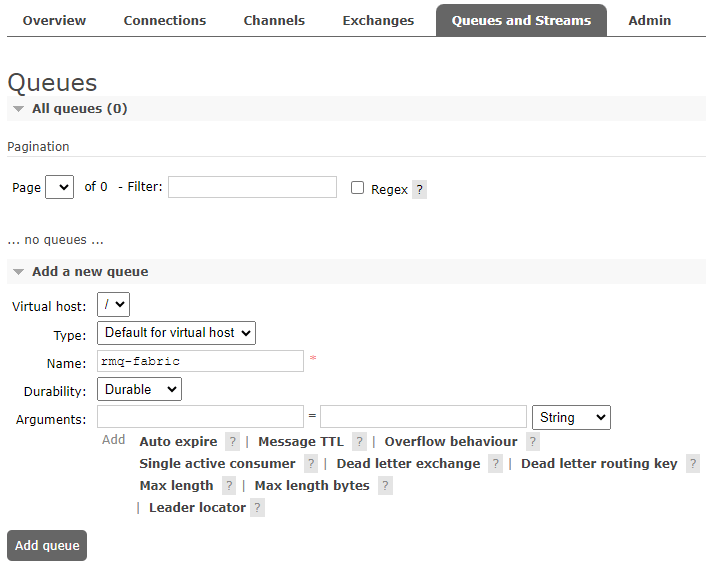
Task: Open the Durability dropdown
Action: (x=139, y=389)
